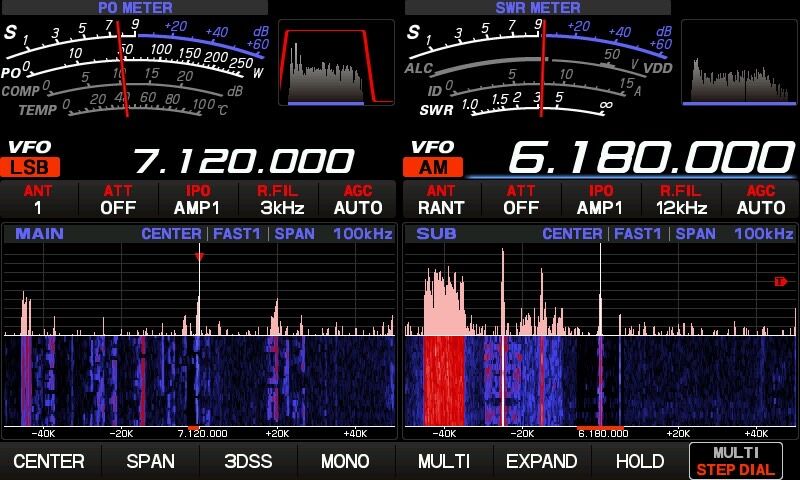Tap the SUB scope label

tap(436, 234)
